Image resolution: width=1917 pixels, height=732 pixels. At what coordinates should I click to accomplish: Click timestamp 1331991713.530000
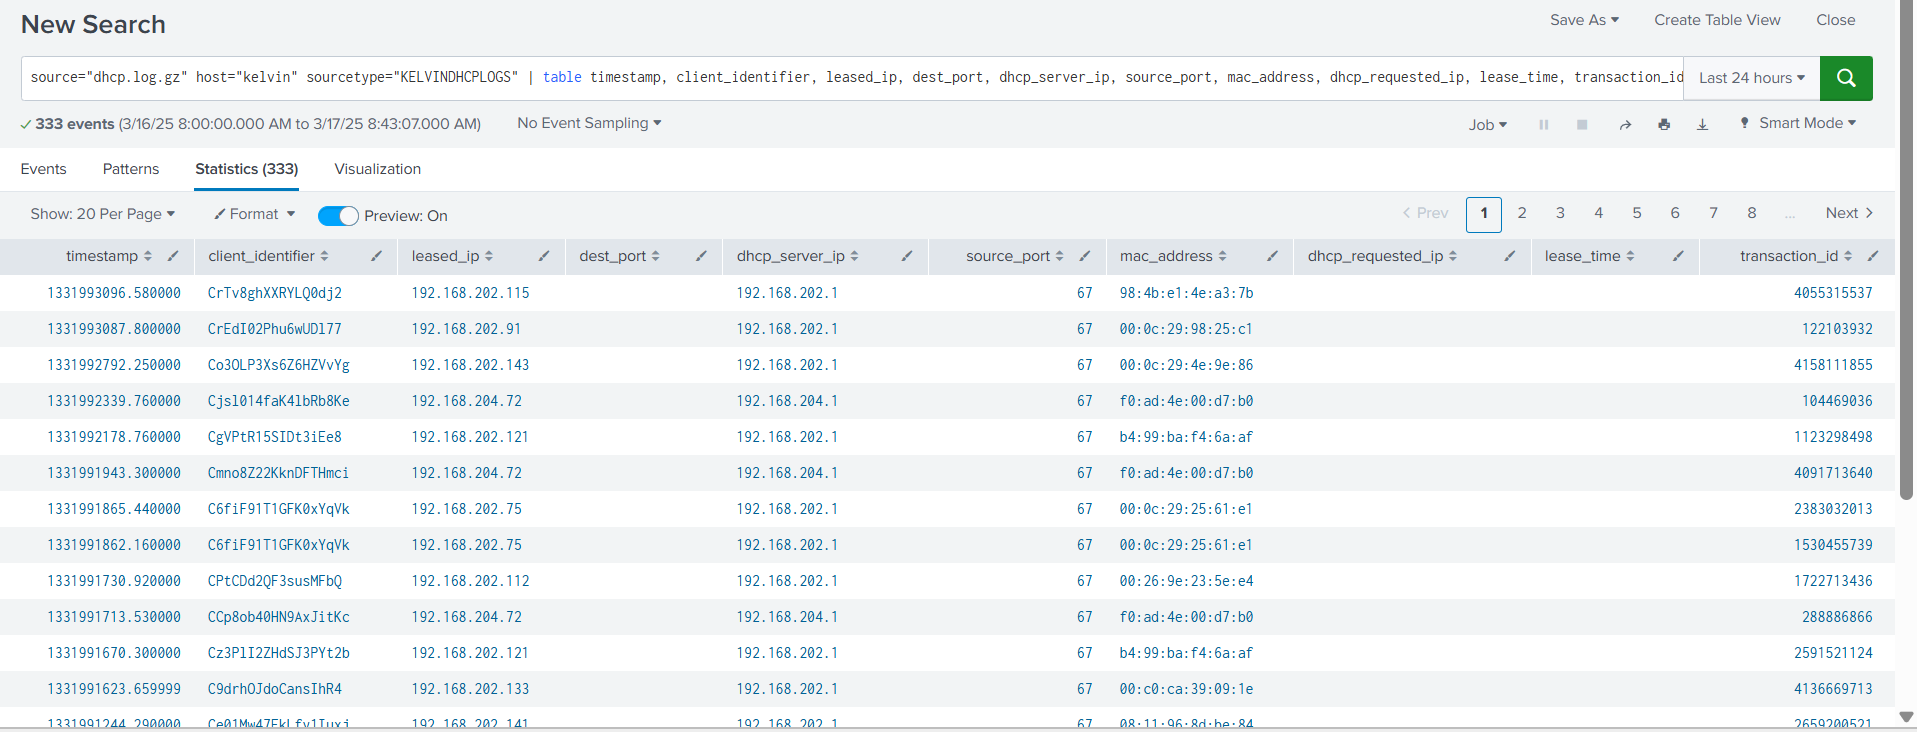(x=114, y=617)
